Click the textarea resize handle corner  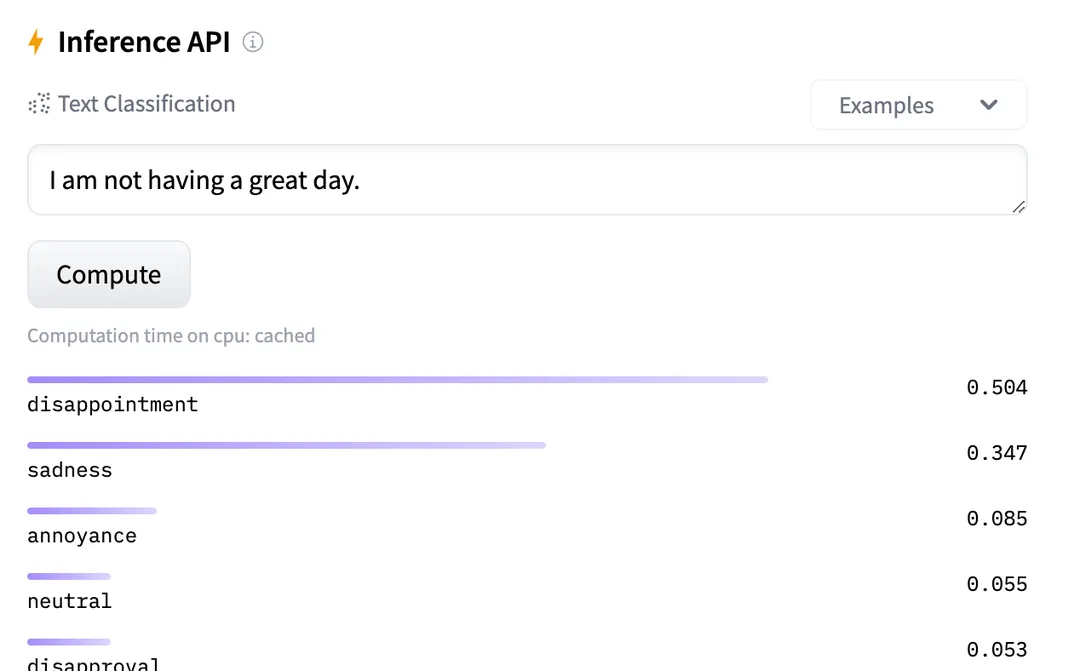[1018, 206]
